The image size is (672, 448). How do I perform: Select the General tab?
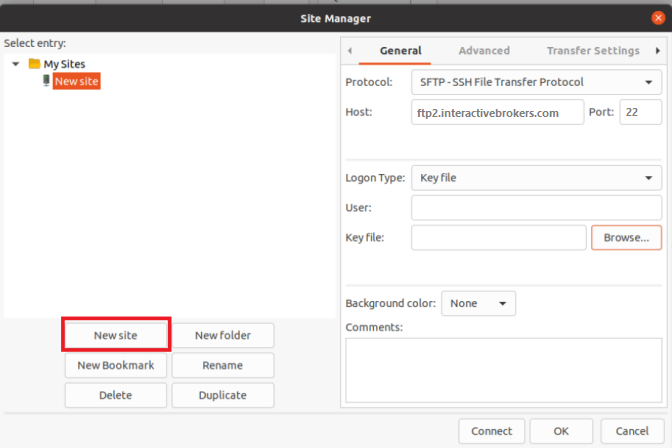[401, 51]
